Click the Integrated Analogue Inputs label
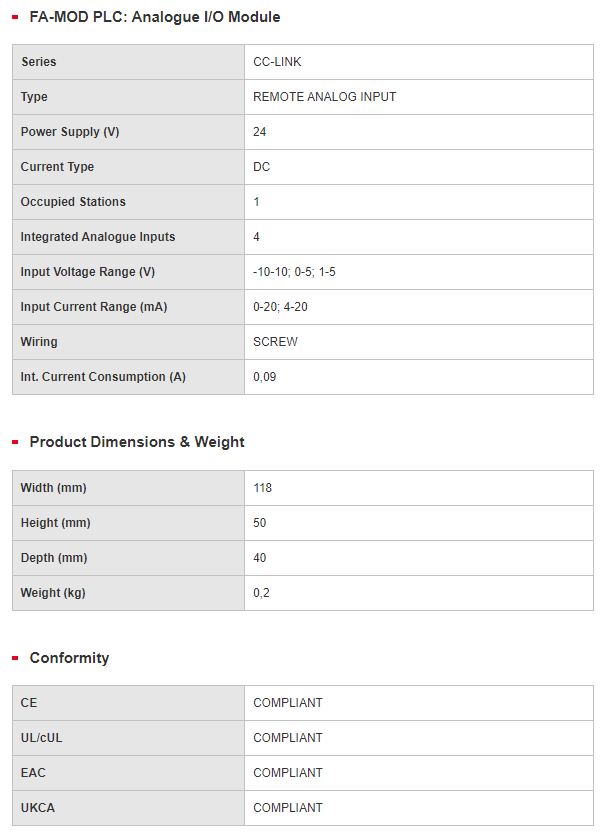Viewport: 611px width, 837px height. (x=98, y=237)
